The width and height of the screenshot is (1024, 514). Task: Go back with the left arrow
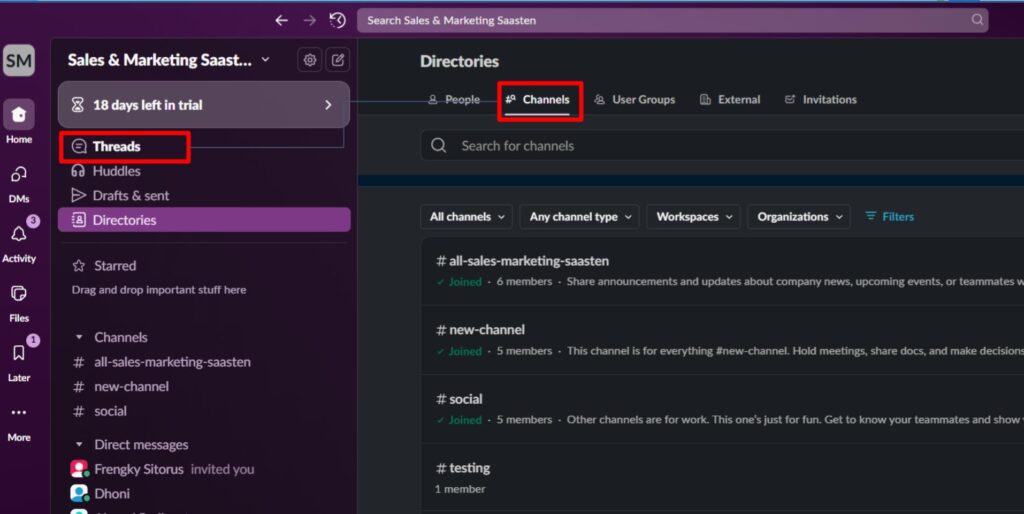click(x=281, y=20)
